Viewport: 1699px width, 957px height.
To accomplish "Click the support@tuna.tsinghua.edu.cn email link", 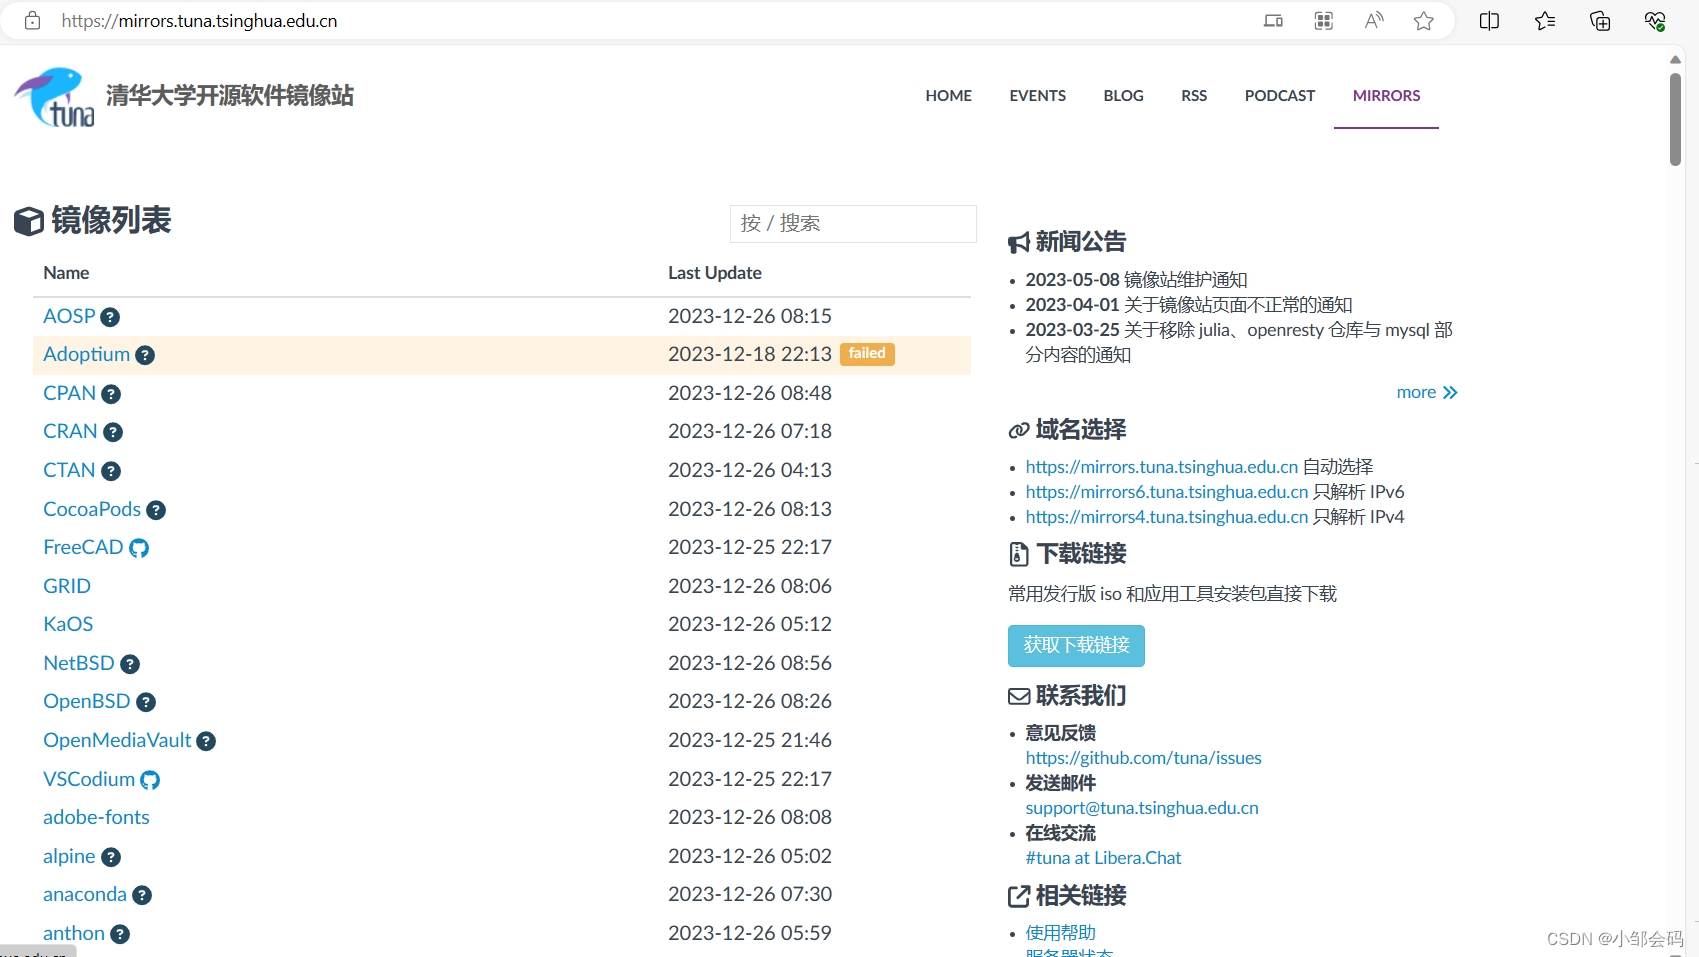I will [x=1142, y=808].
